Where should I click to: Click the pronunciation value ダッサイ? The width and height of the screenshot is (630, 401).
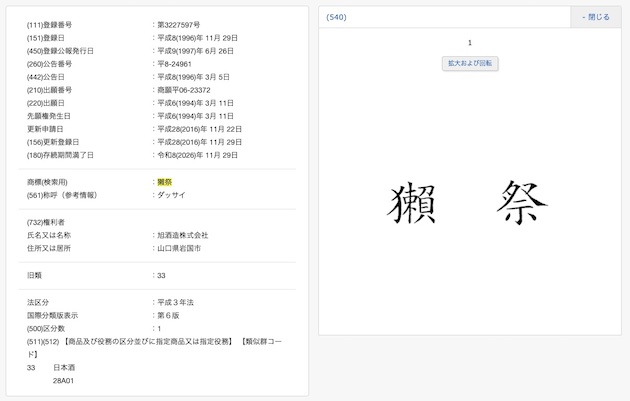(x=171, y=194)
